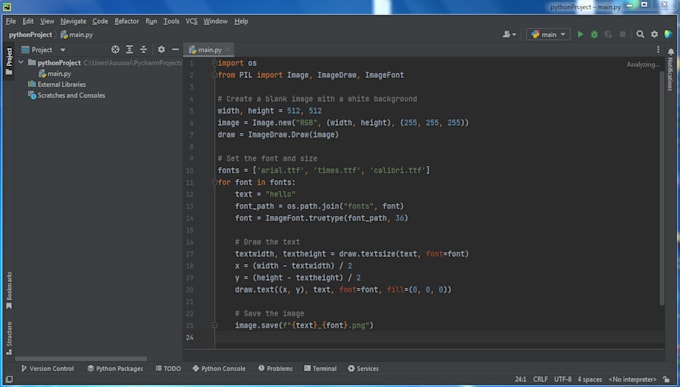Toggle the Structure tool window

(9, 338)
